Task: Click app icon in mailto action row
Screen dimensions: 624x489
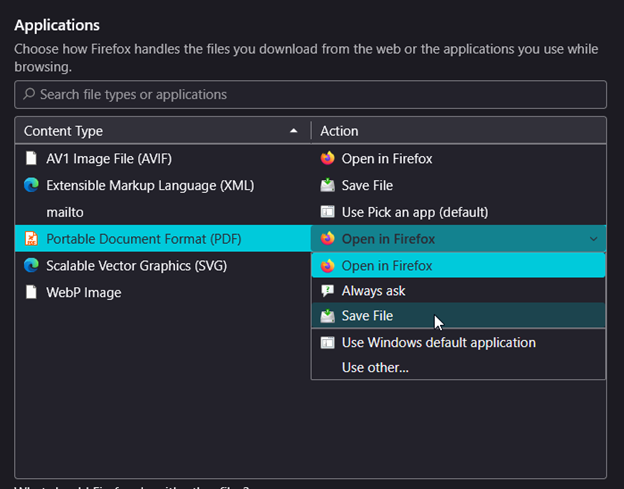Action: [x=328, y=212]
